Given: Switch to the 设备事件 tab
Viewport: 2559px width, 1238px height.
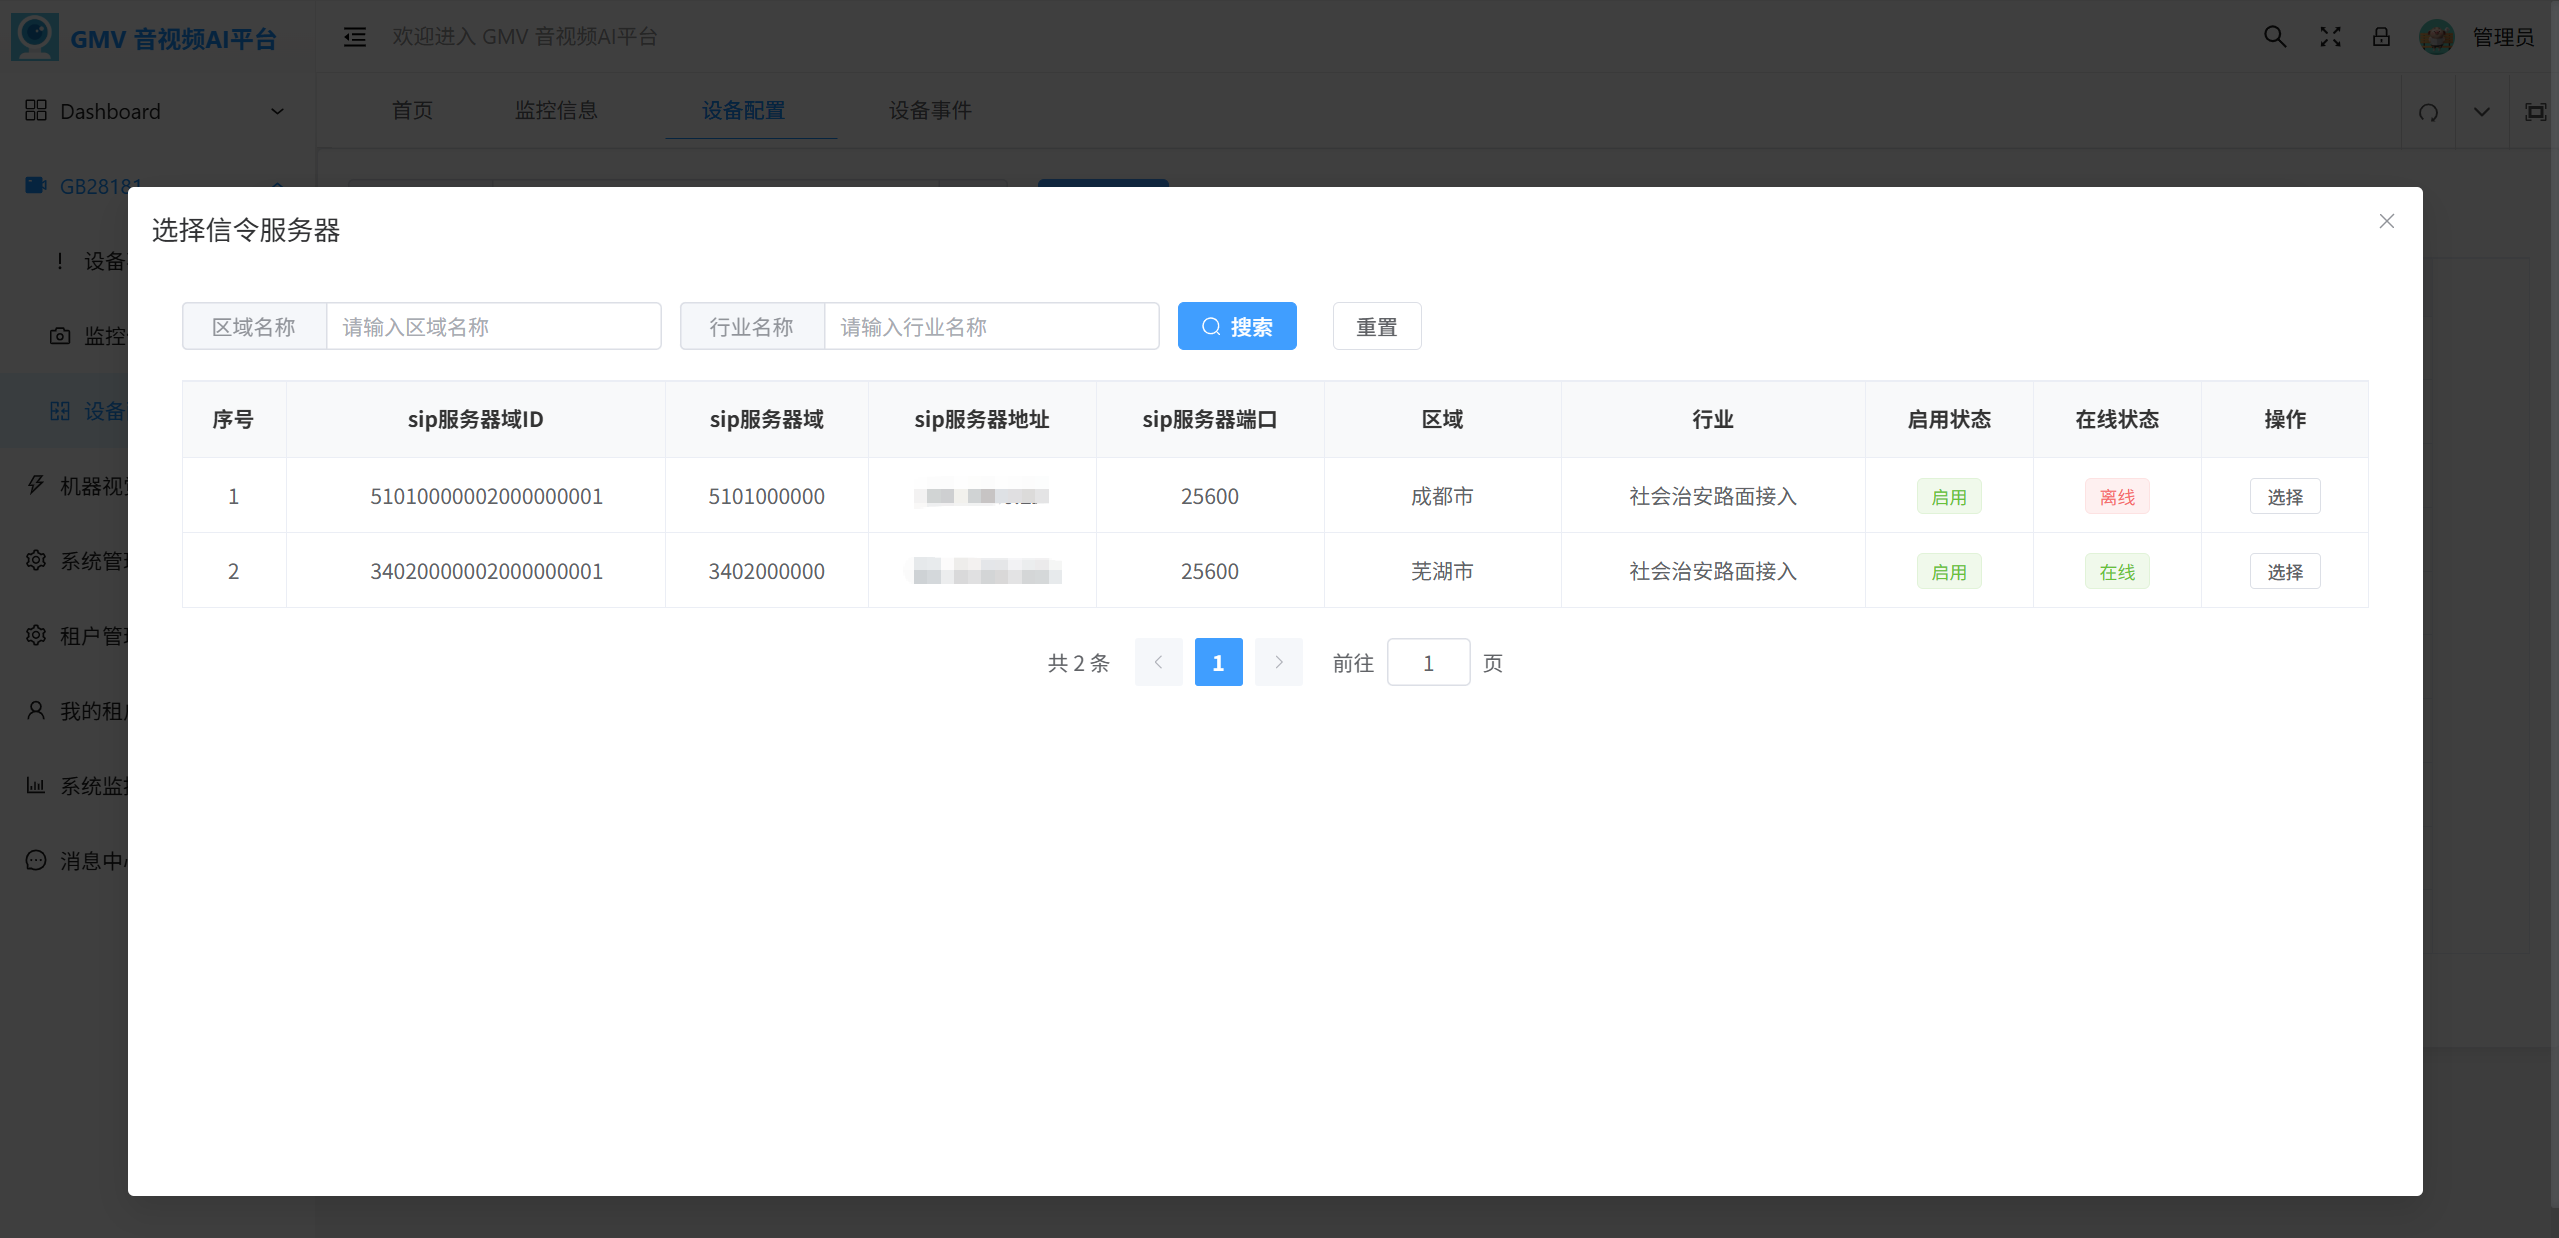Looking at the screenshot, I should pyautogui.click(x=930, y=110).
